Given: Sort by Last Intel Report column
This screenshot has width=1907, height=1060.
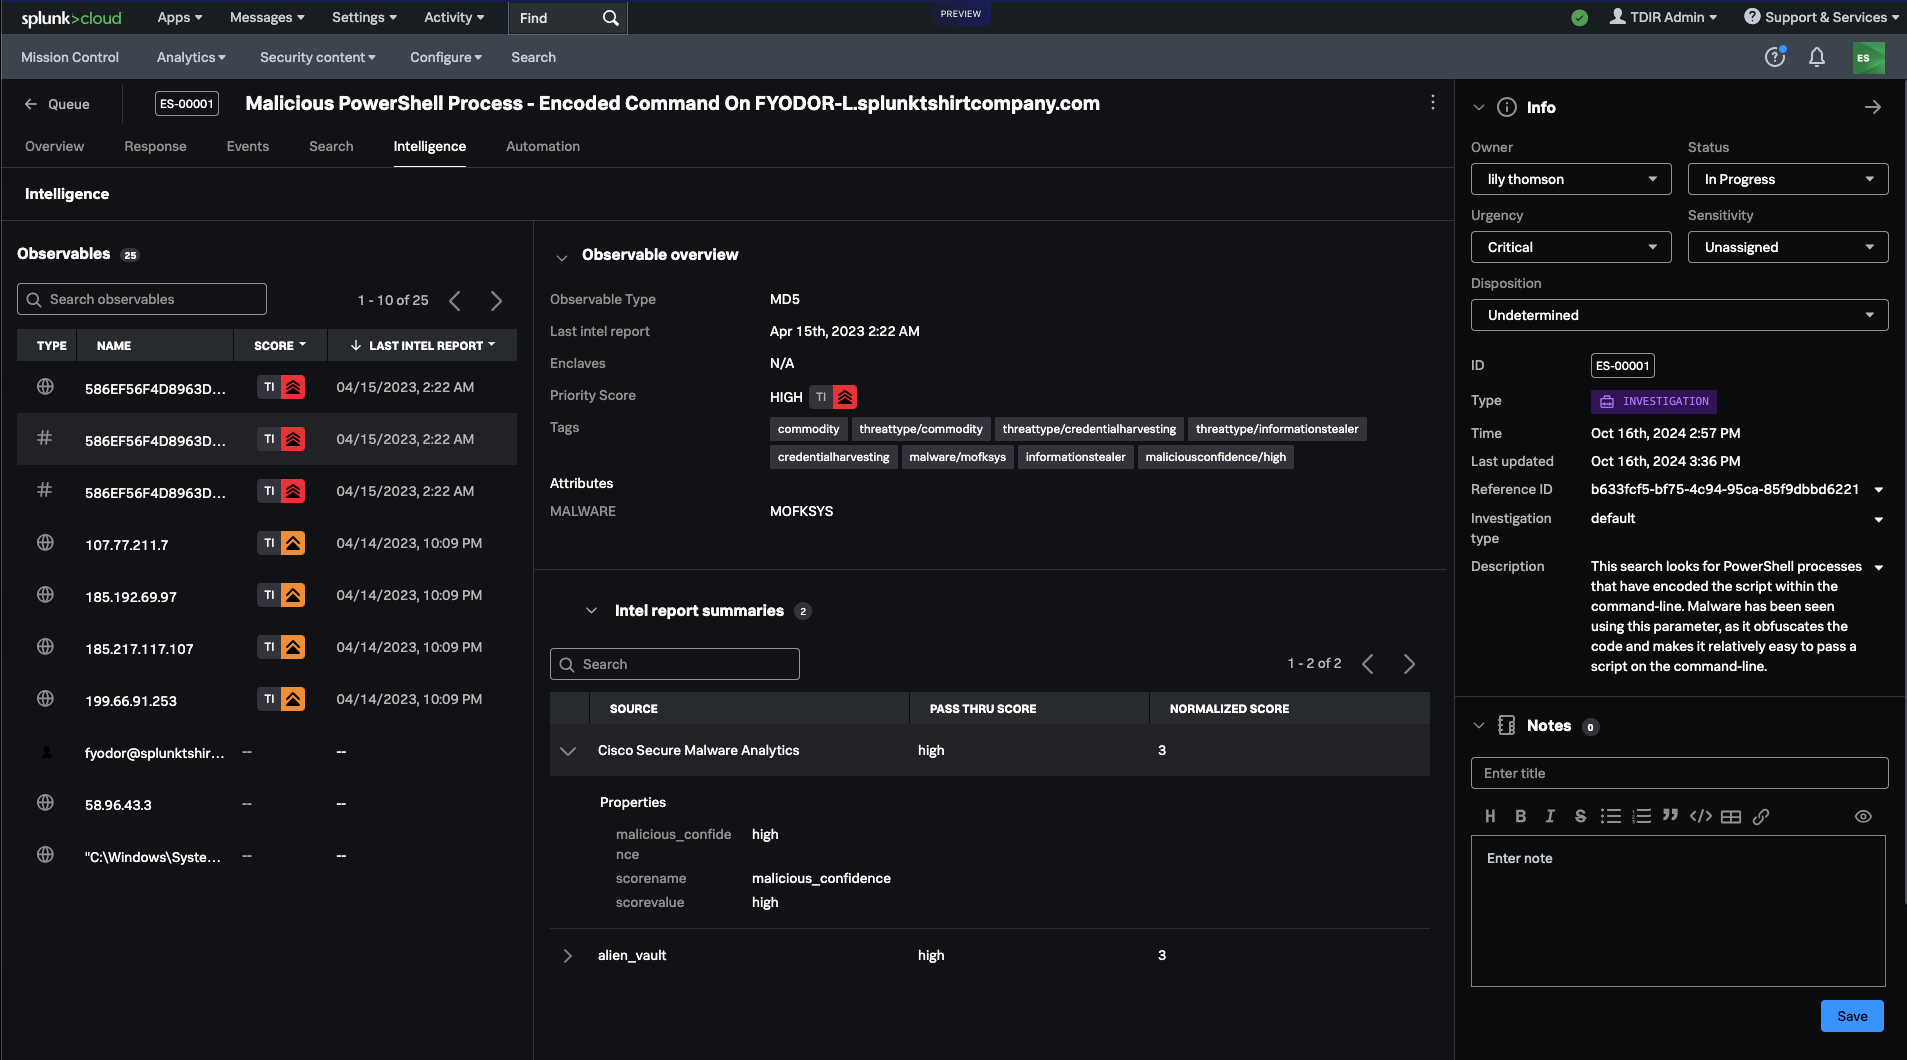Looking at the screenshot, I should [x=423, y=345].
